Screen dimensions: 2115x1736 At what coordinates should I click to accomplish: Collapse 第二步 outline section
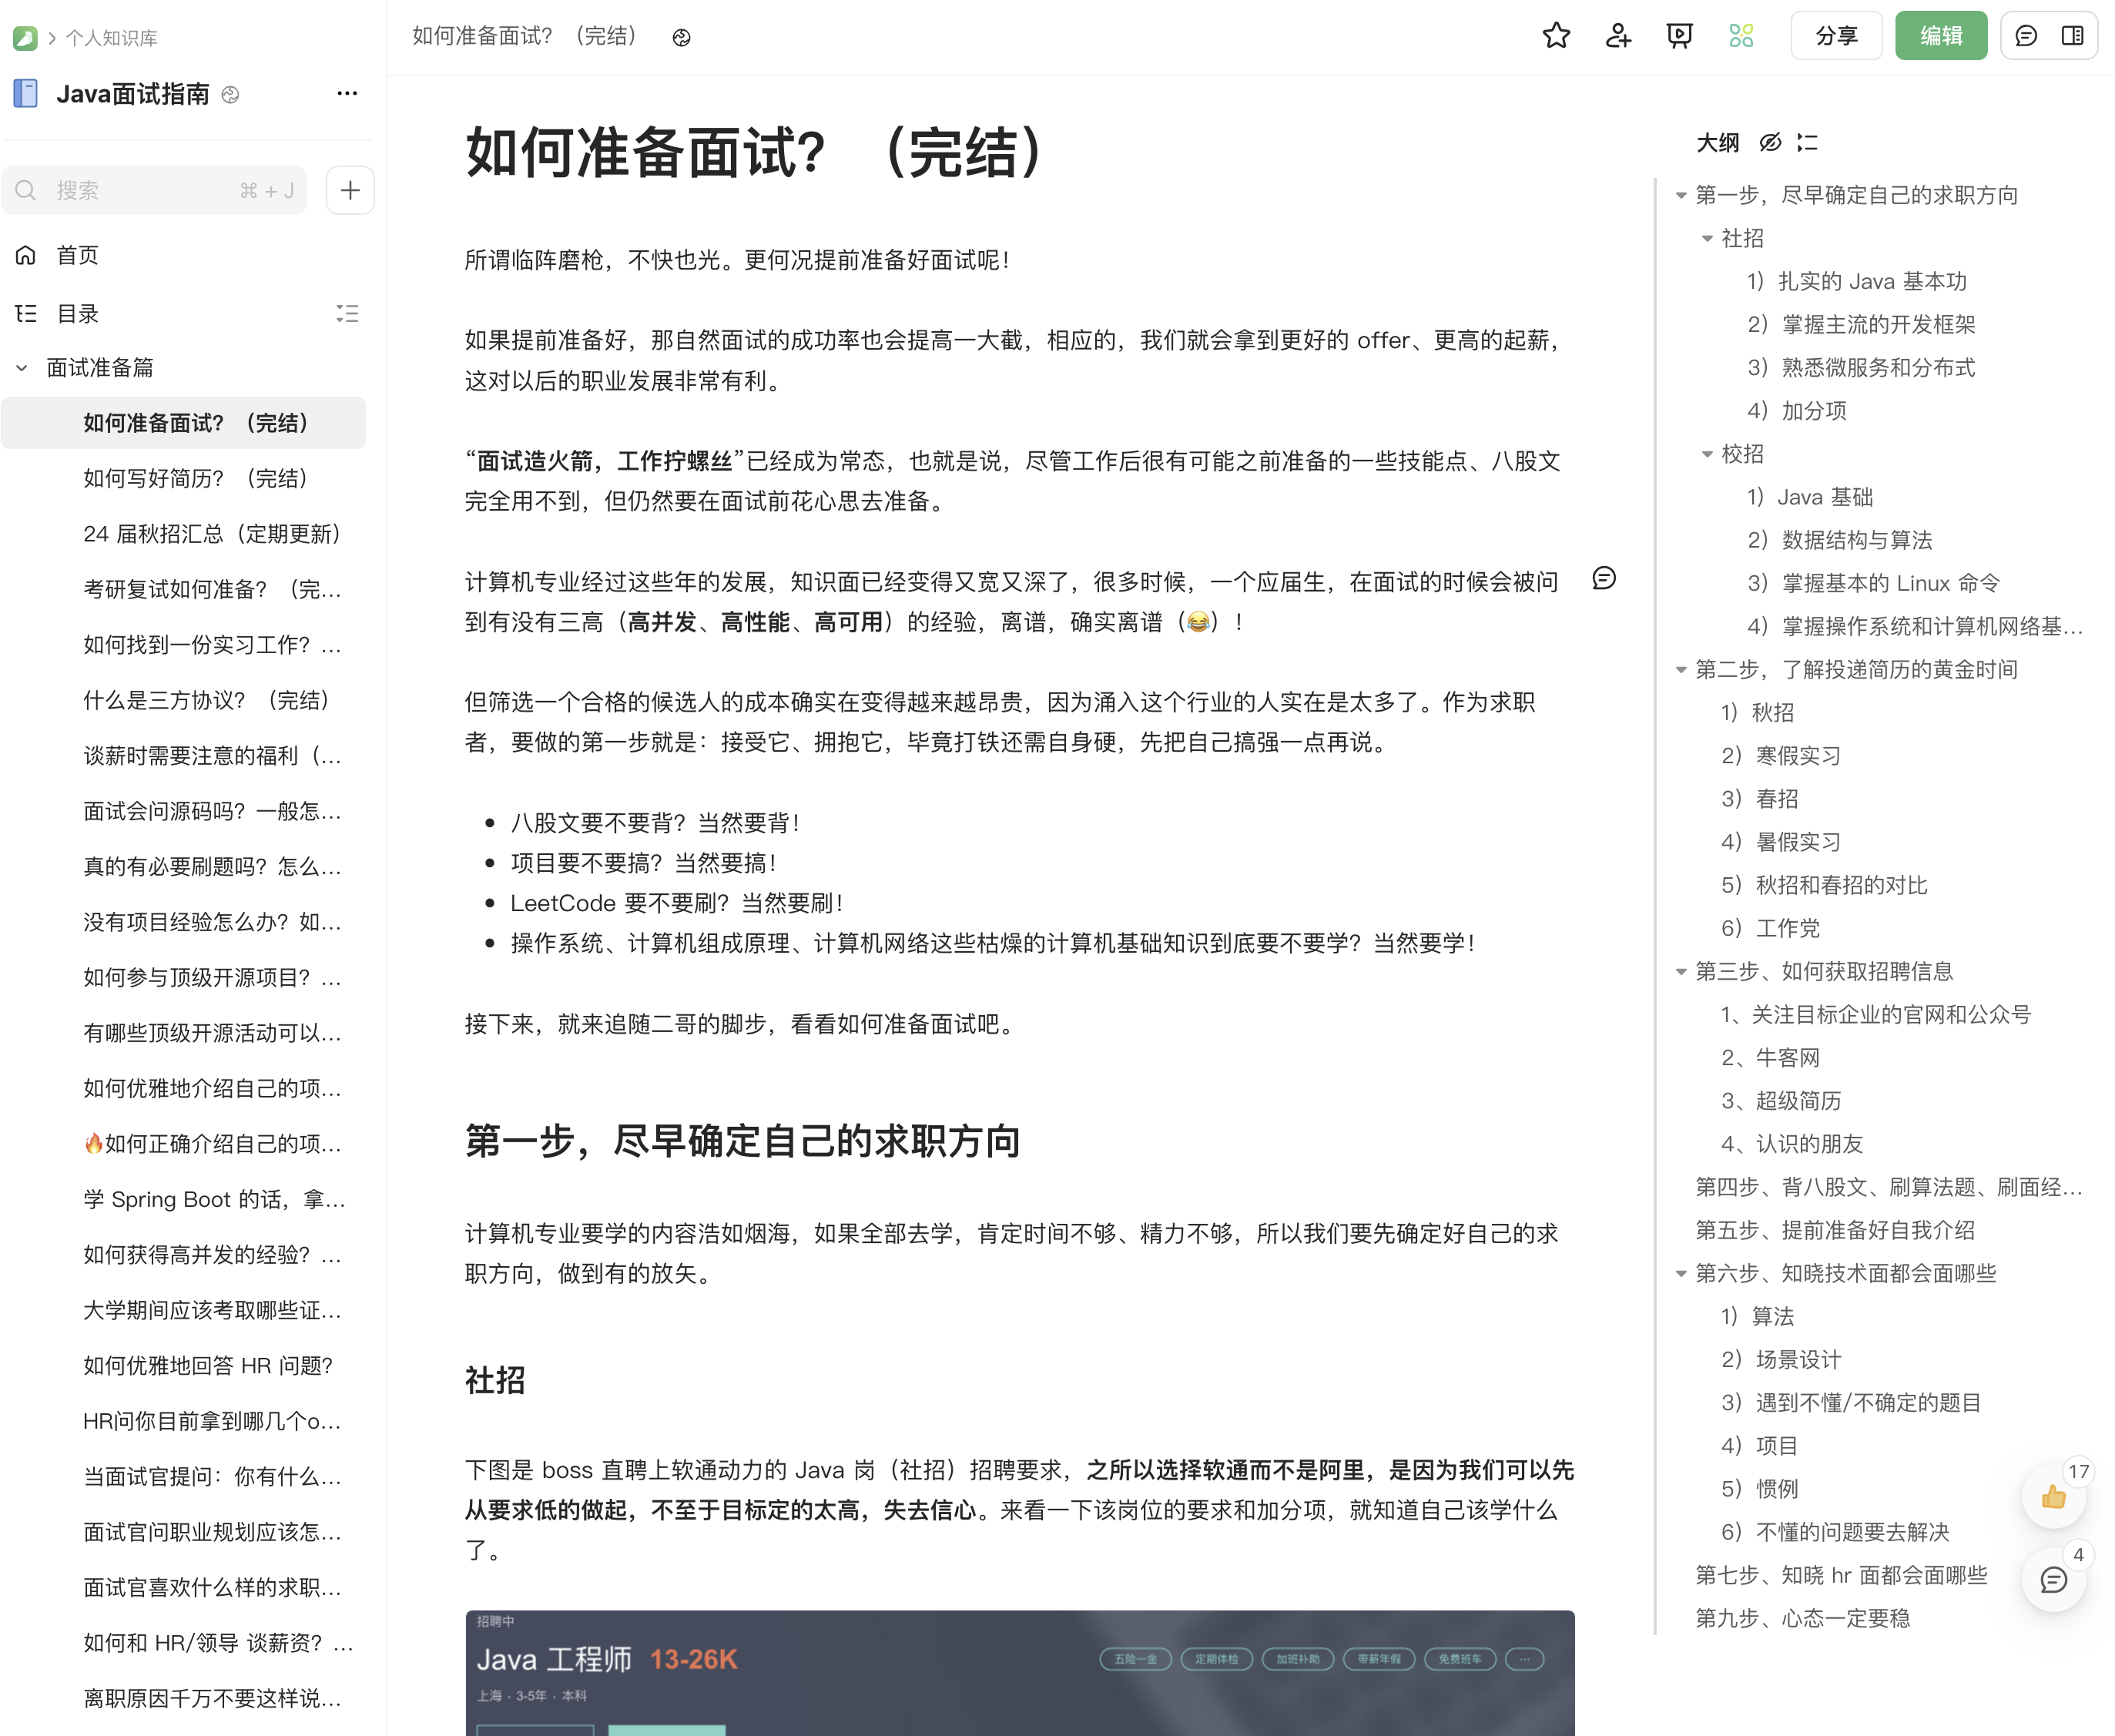[x=1681, y=669]
